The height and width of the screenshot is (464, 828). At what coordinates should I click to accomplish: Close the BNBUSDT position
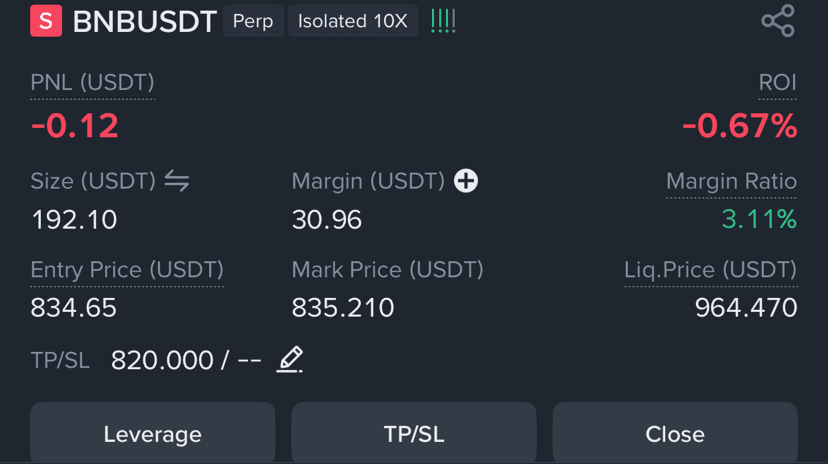tap(675, 433)
